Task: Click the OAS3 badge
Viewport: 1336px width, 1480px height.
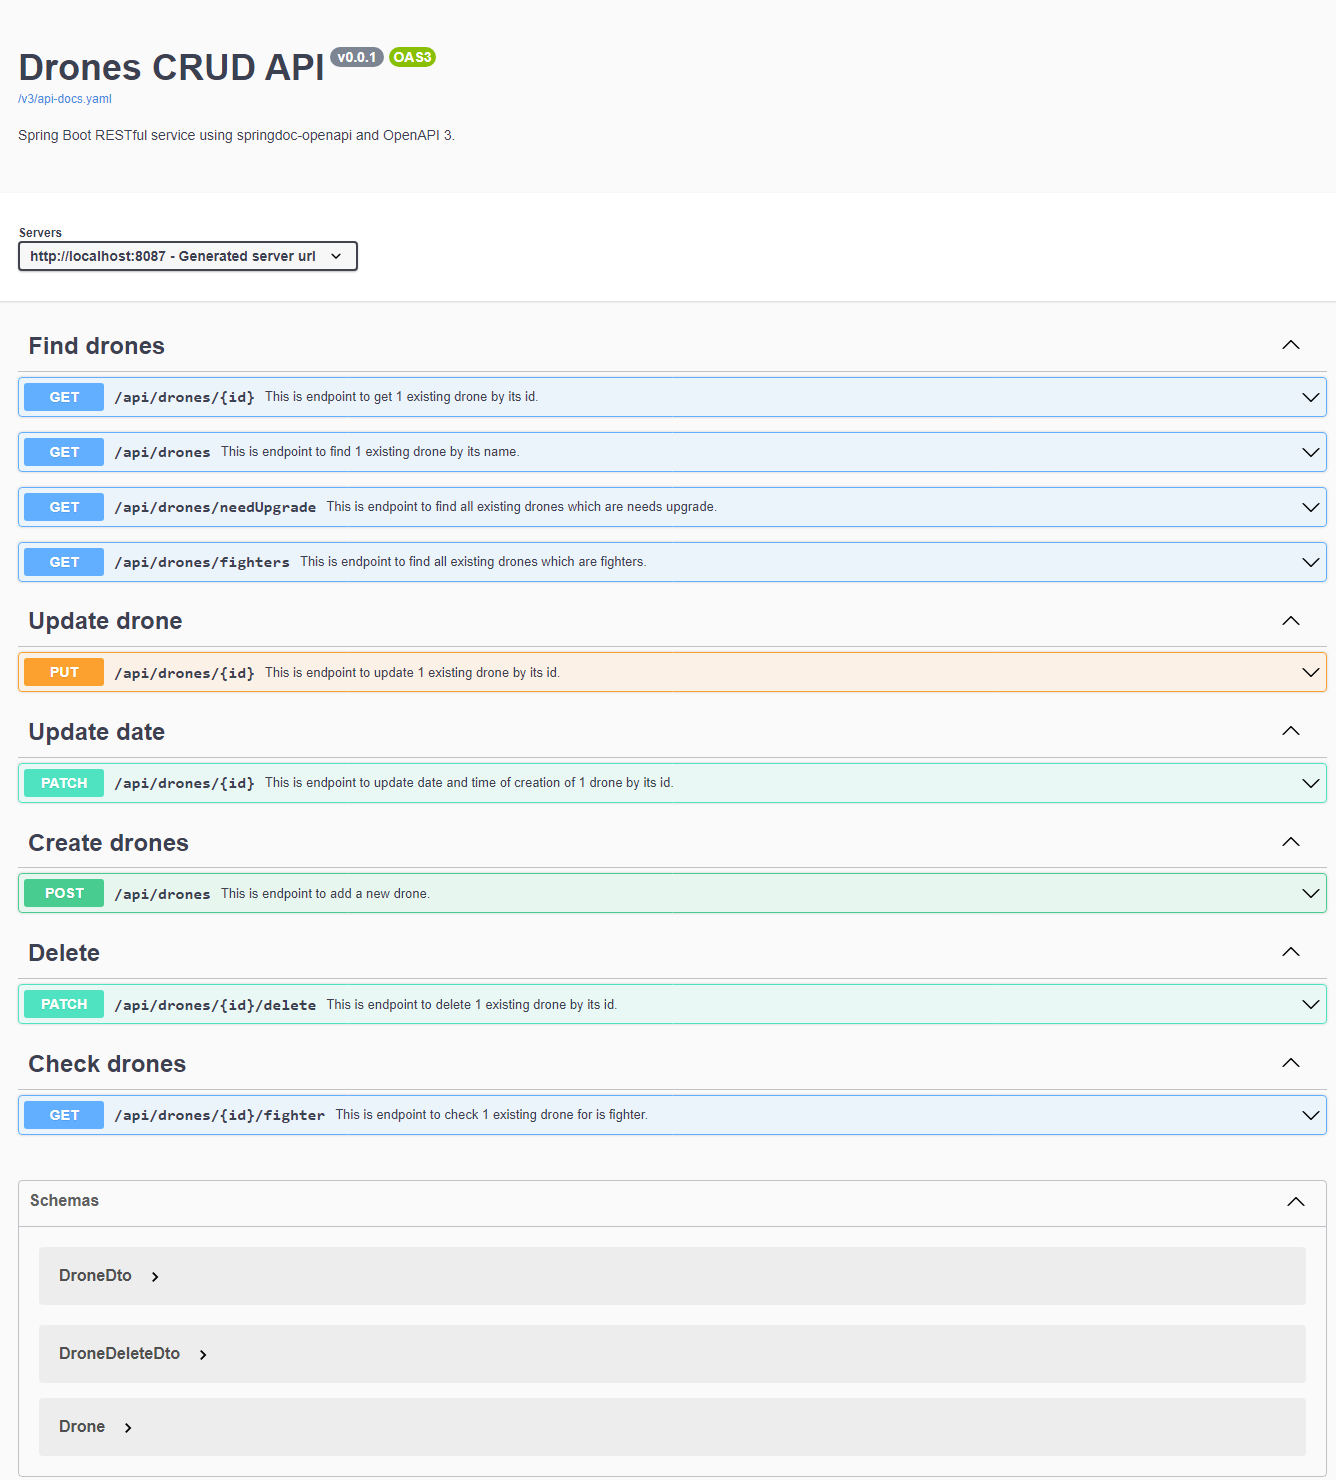Action: click(412, 57)
